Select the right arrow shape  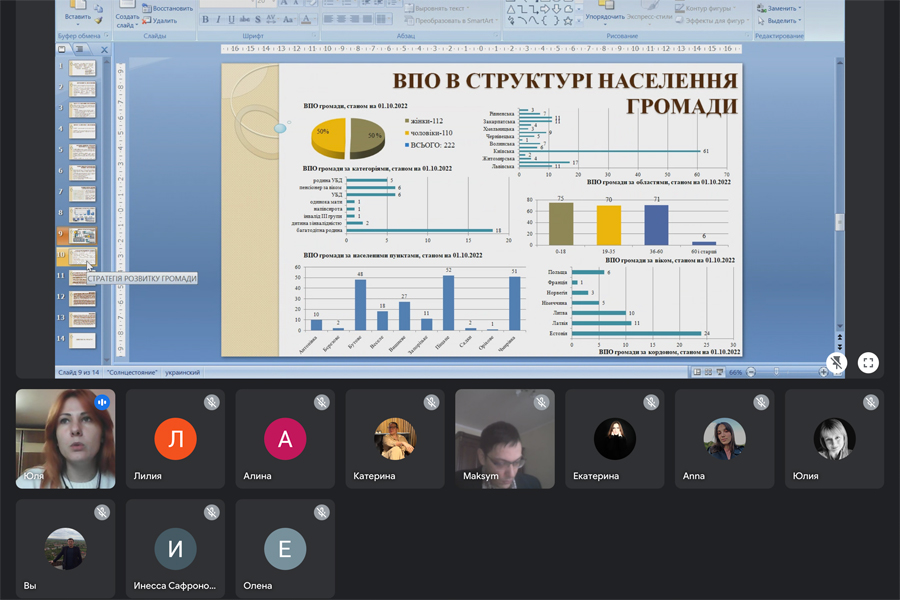545,9
